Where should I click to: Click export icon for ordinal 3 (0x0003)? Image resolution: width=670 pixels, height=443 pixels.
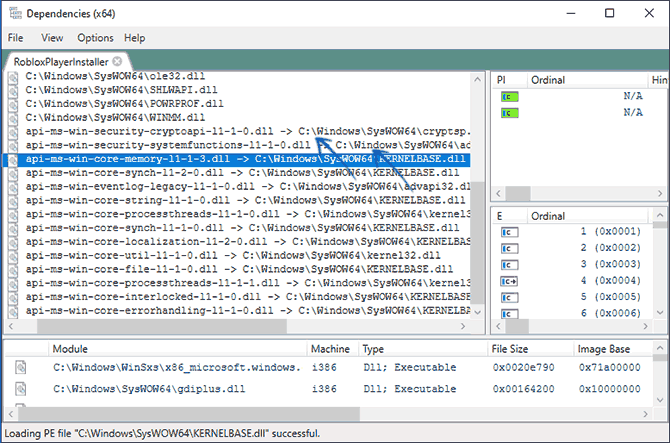point(509,265)
